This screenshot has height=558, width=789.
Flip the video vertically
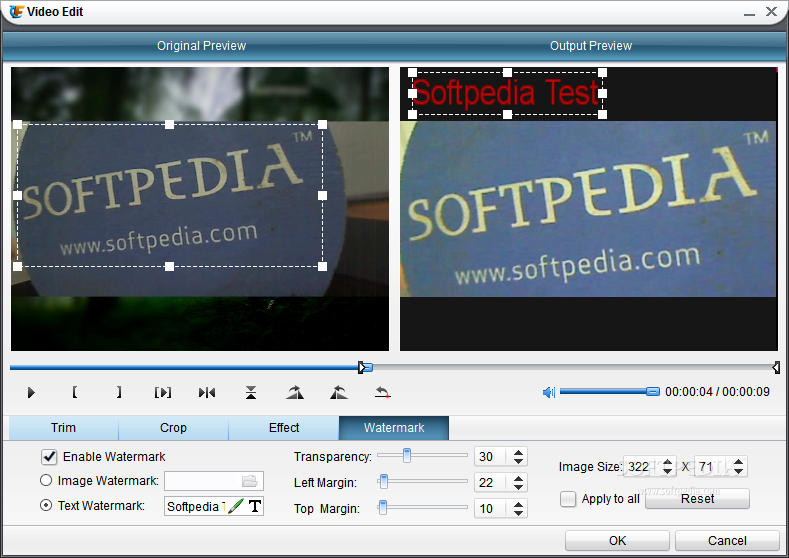click(251, 392)
